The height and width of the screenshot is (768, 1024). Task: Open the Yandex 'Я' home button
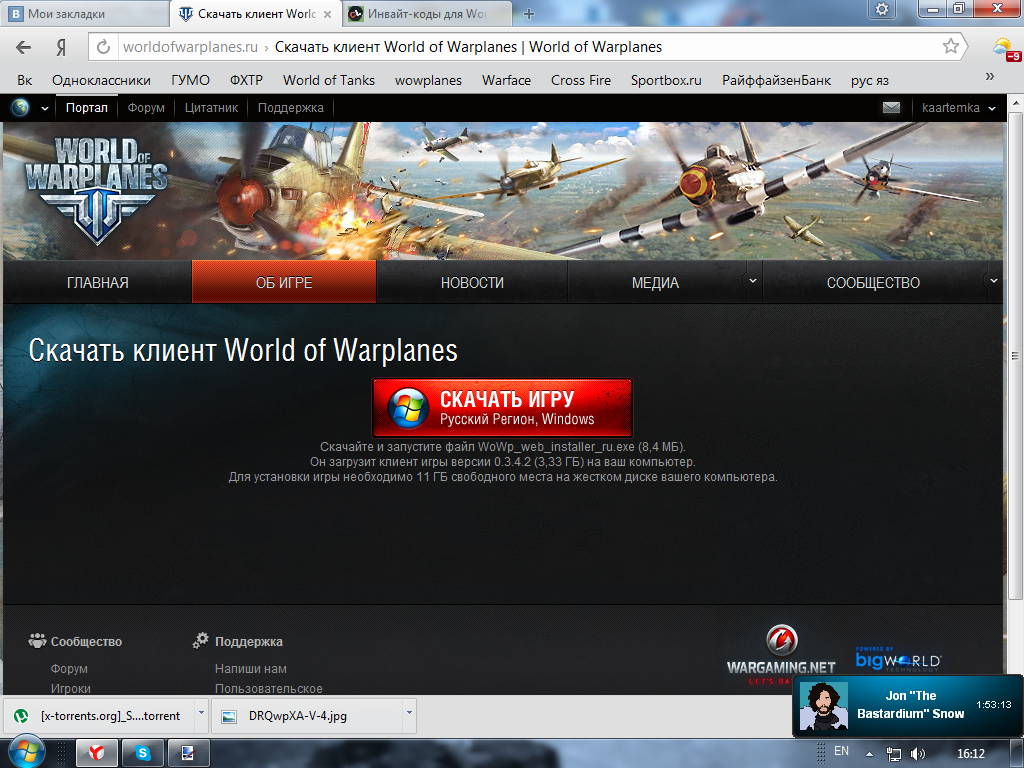[x=61, y=47]
